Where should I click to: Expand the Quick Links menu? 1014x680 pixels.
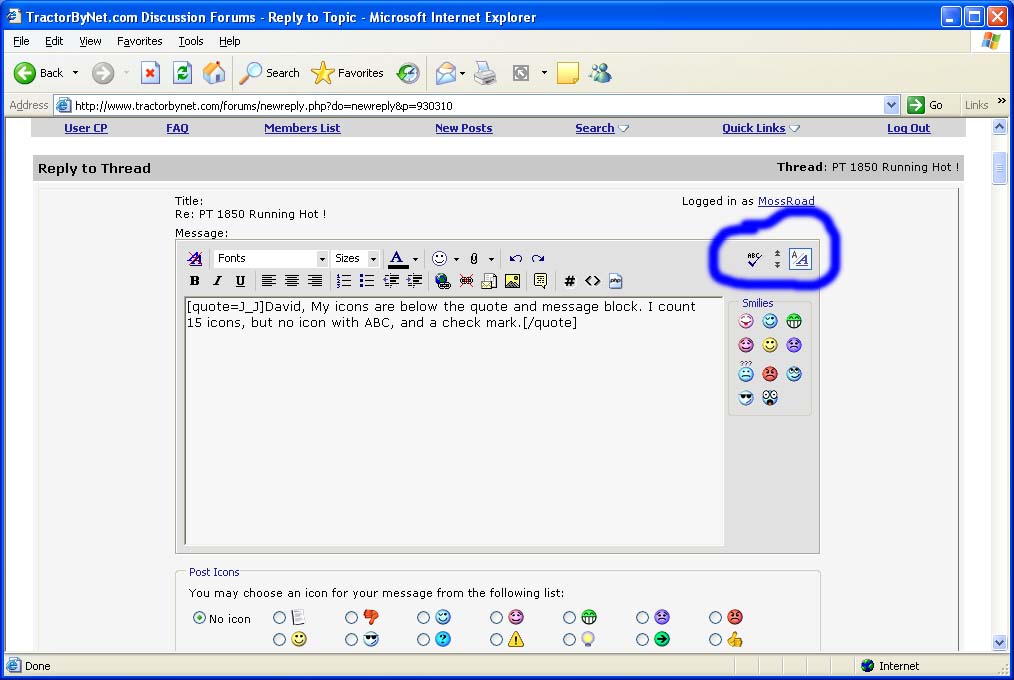pyautogui.click(x=761, y=128)
